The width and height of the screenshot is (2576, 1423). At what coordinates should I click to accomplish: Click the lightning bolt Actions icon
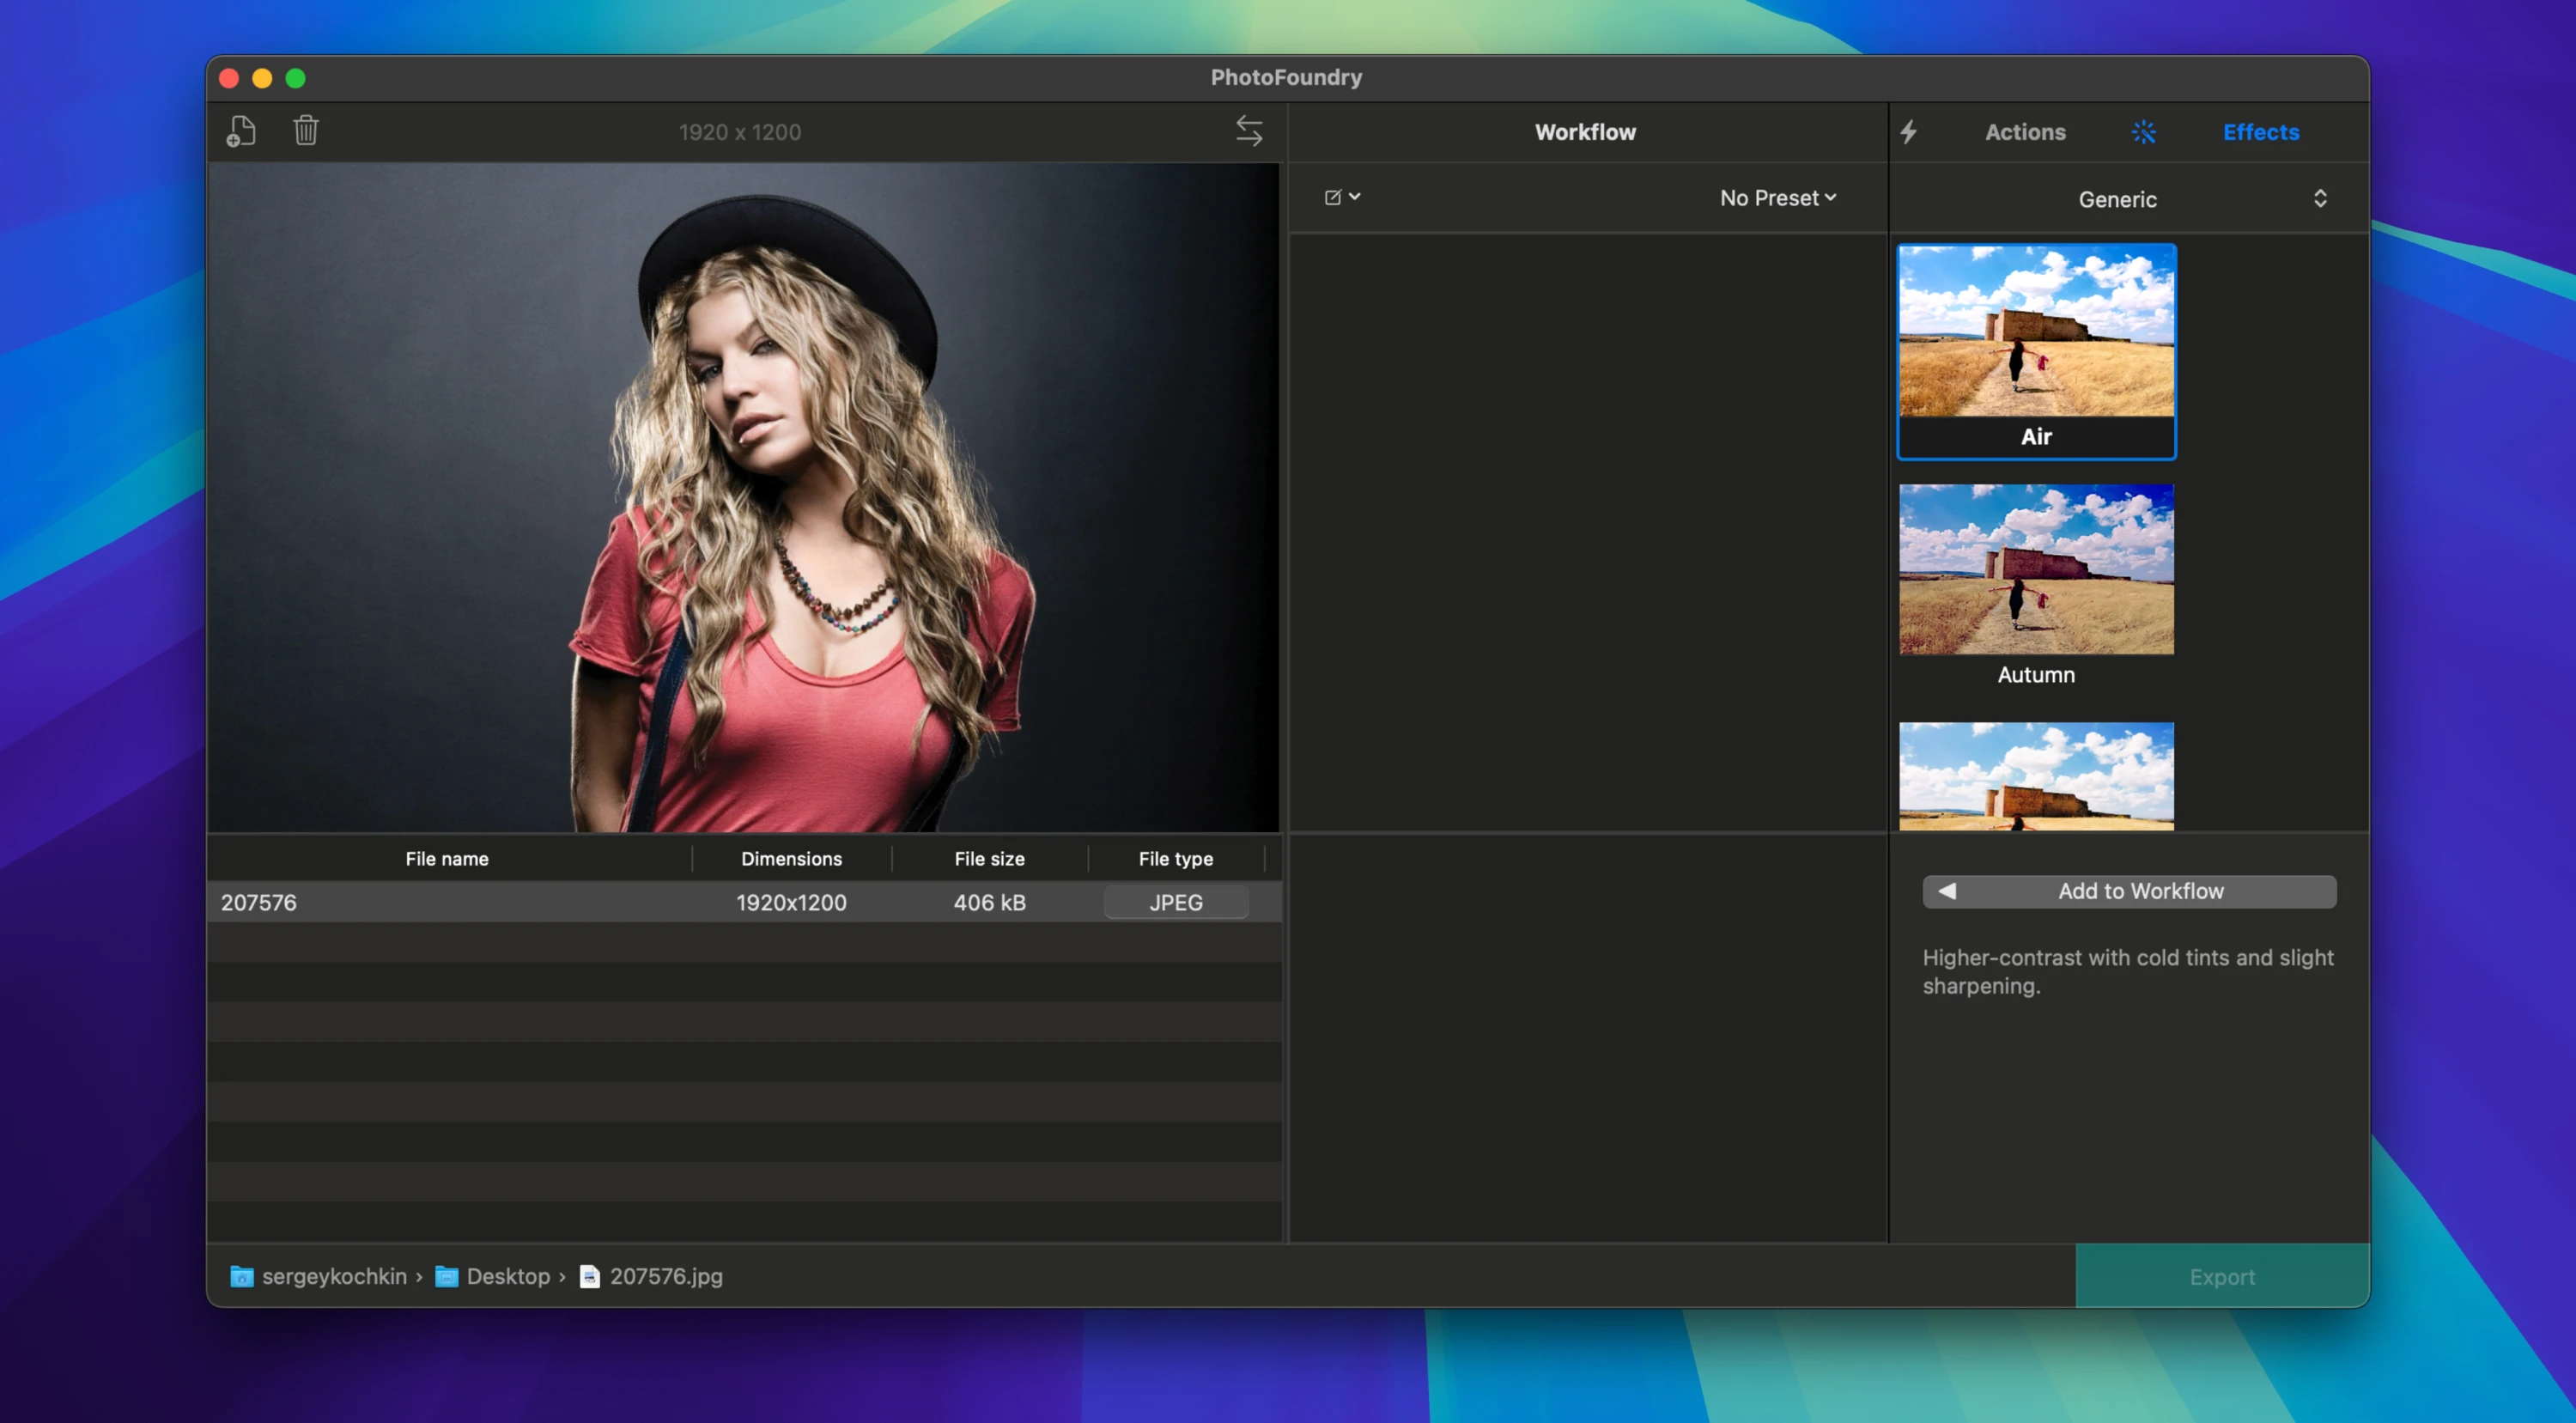1908,132
